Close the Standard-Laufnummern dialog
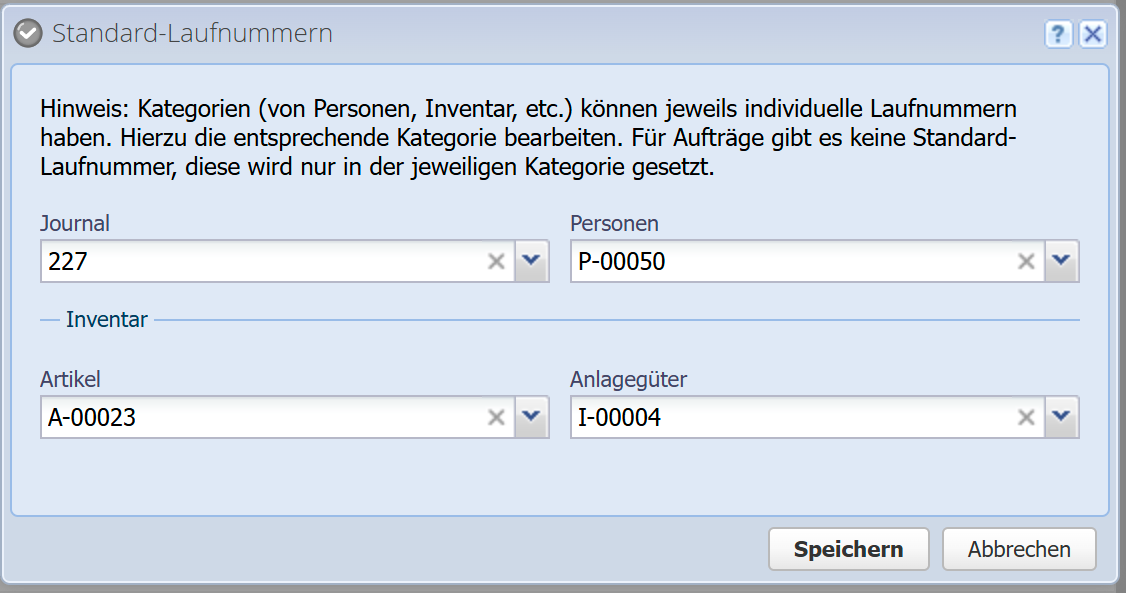The image size is (1126, 593). point(1092,35)
